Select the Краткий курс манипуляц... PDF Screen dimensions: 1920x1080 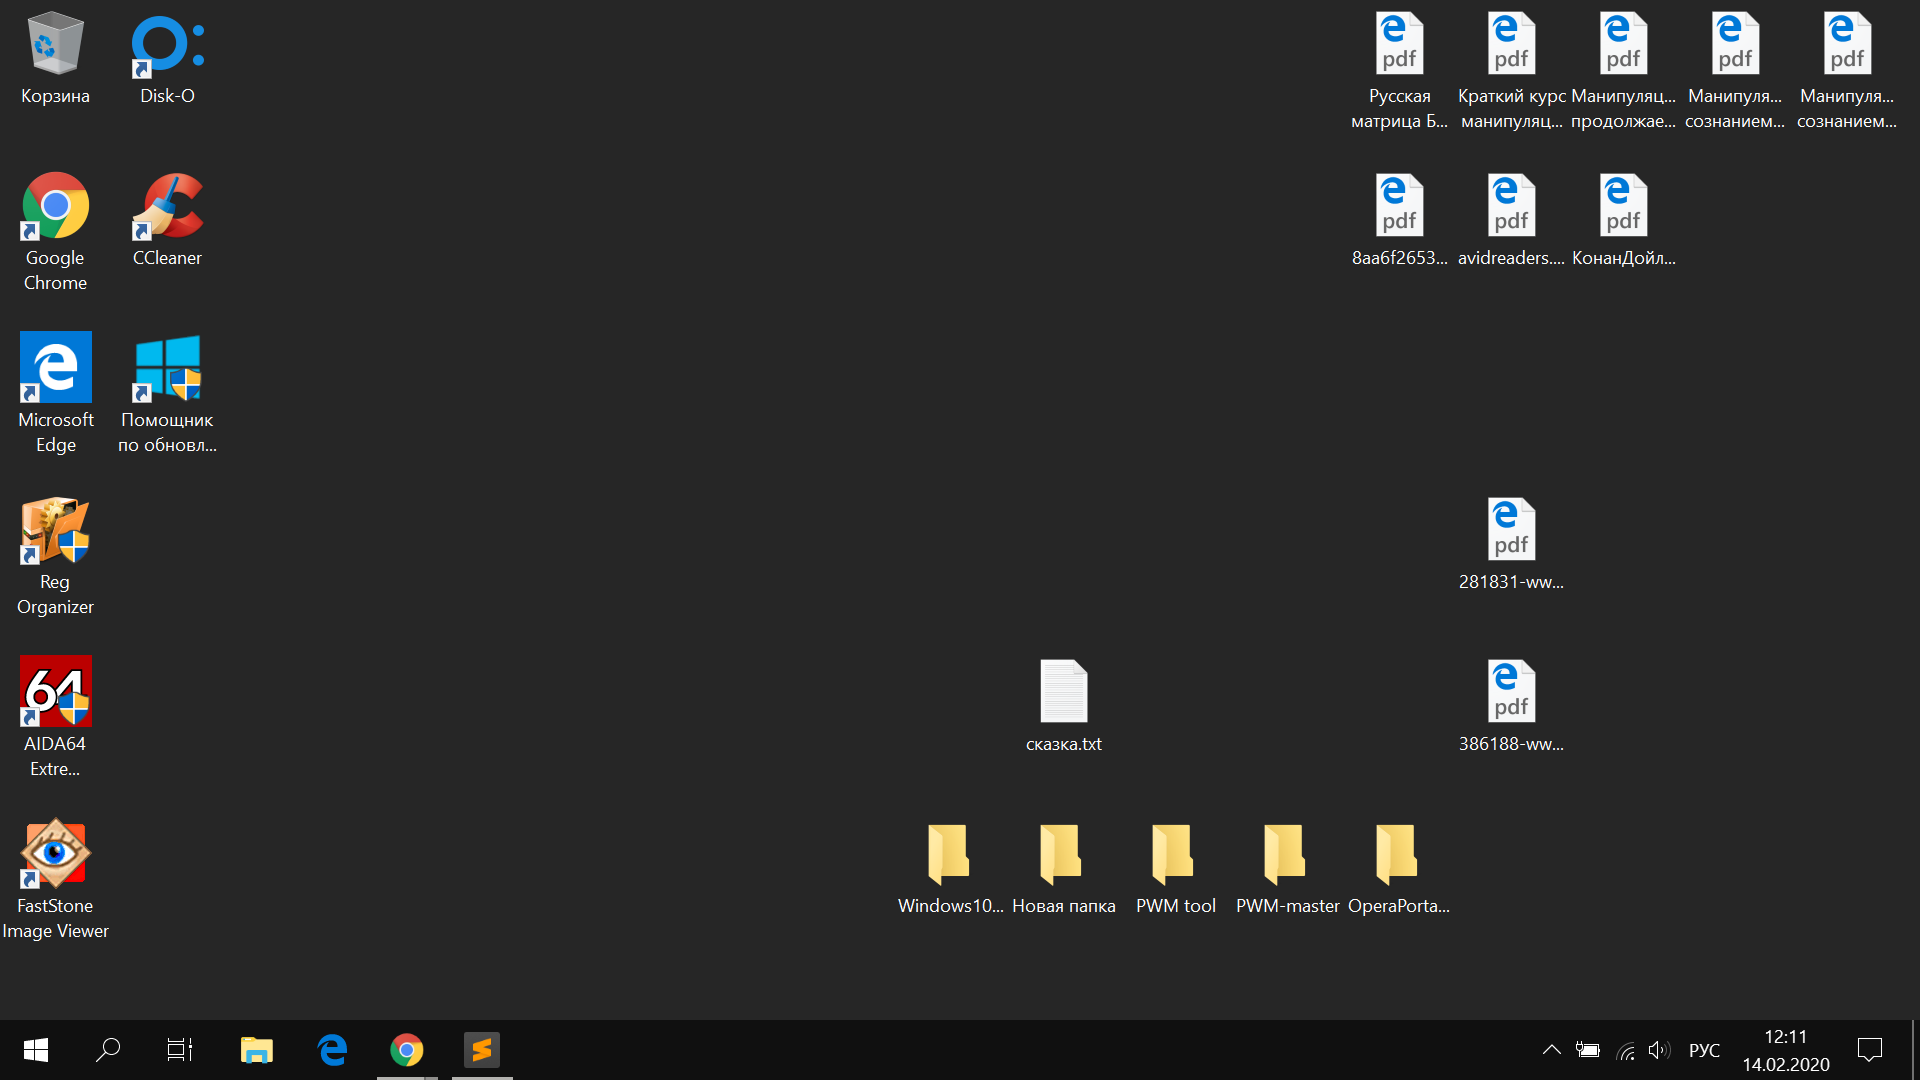tap(1511, 70)
